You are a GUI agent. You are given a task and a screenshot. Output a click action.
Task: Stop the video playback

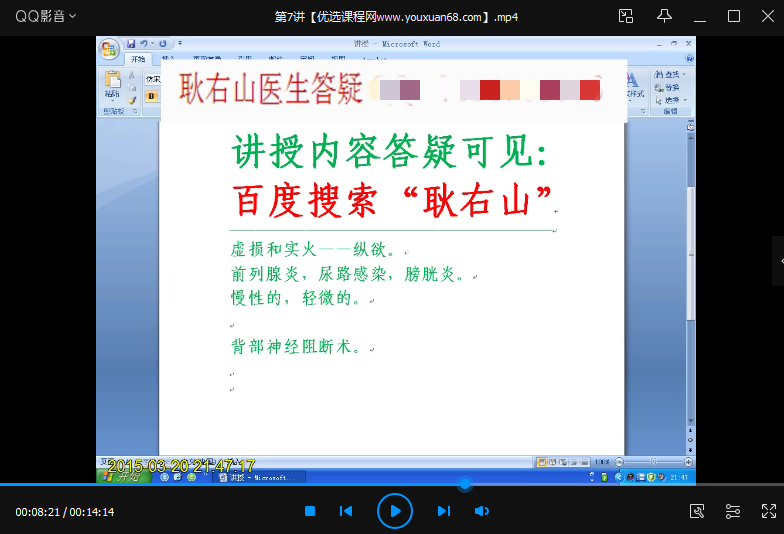pyautogui.click(x=310, y=511)
